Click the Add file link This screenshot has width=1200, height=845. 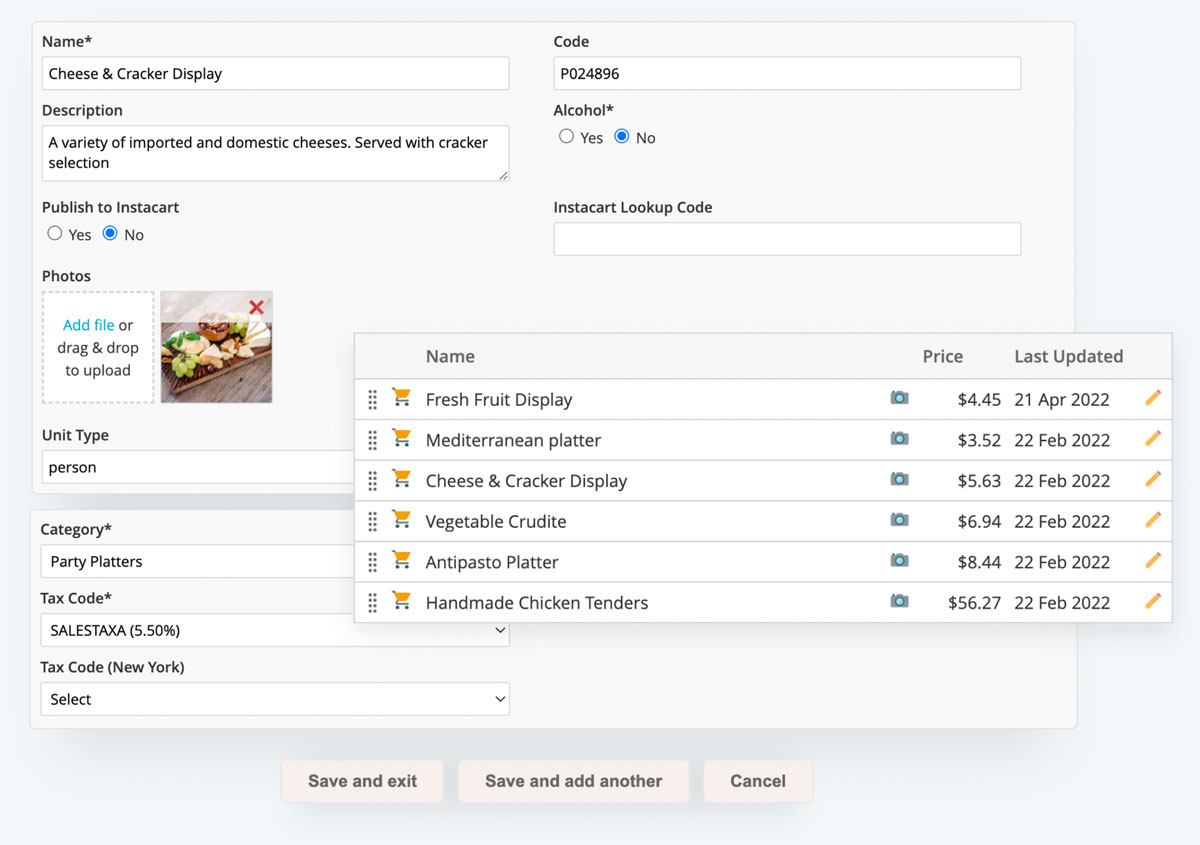point(88,325)
